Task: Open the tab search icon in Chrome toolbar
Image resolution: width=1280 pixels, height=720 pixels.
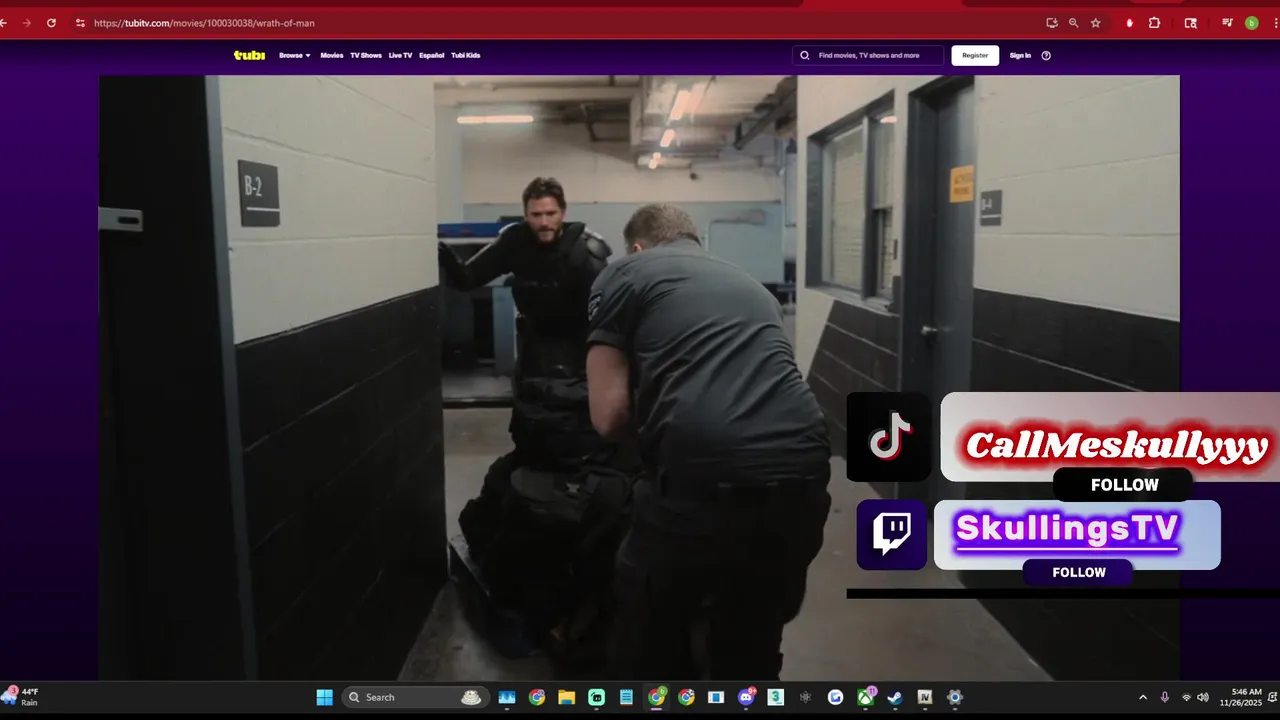Action: coord(1191,23)
